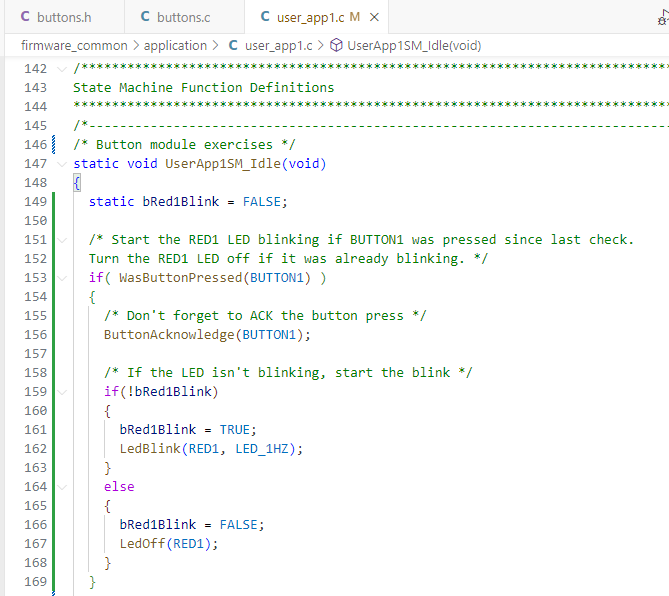This screenshot has height=596, width=669.
Task: Click 'State Machine Function Definitions' comment
Action: [x=204, y=87]
